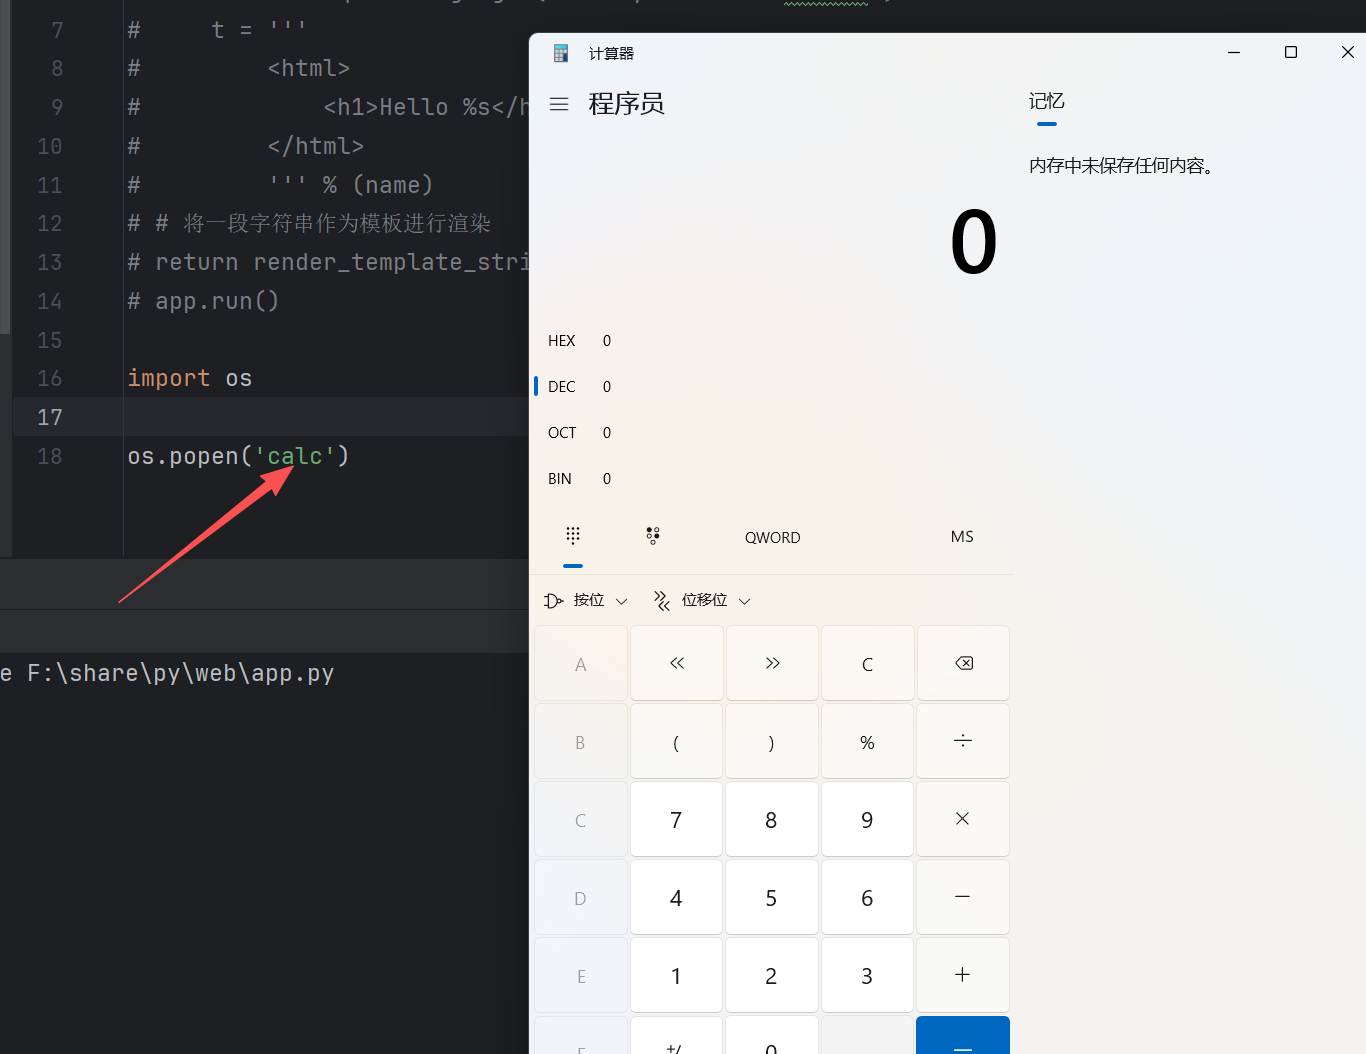Screen dimensions: 1366x1054
Task: Open the 位移位 bit shift dropdown
Action: (702, 600)
